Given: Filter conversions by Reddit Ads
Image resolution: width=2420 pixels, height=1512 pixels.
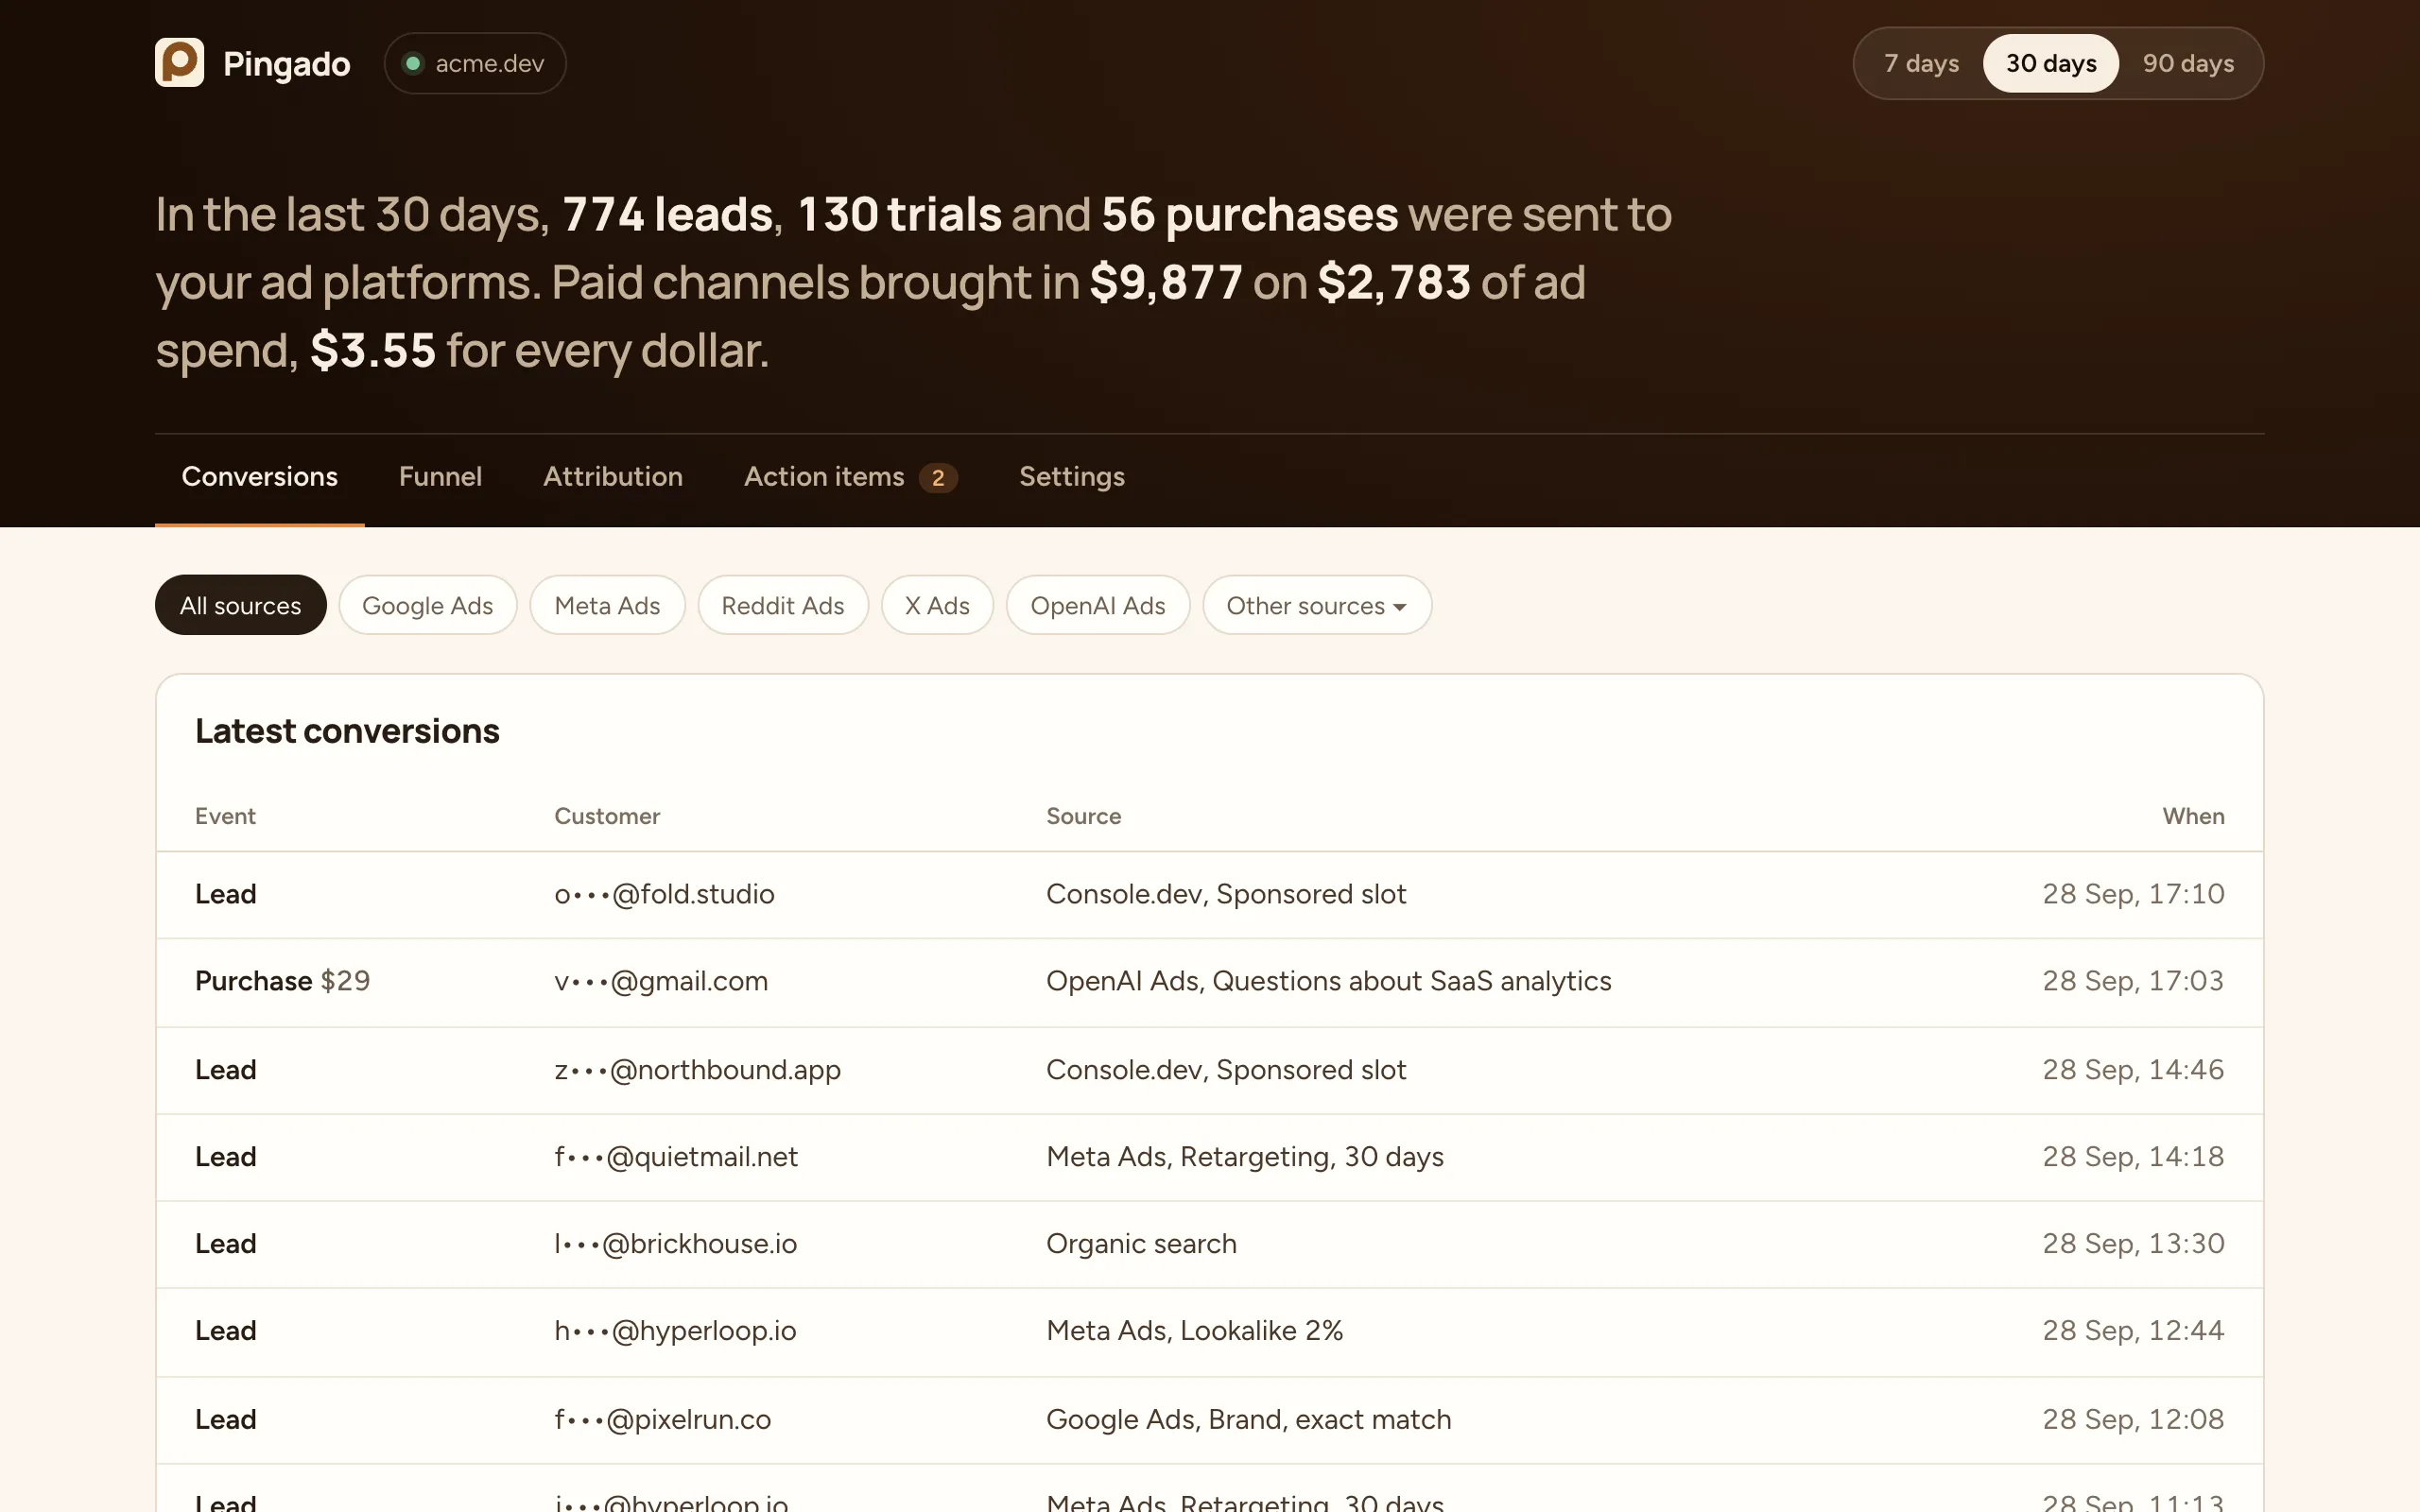Looking at the screenshot, I should coord(783,605).
